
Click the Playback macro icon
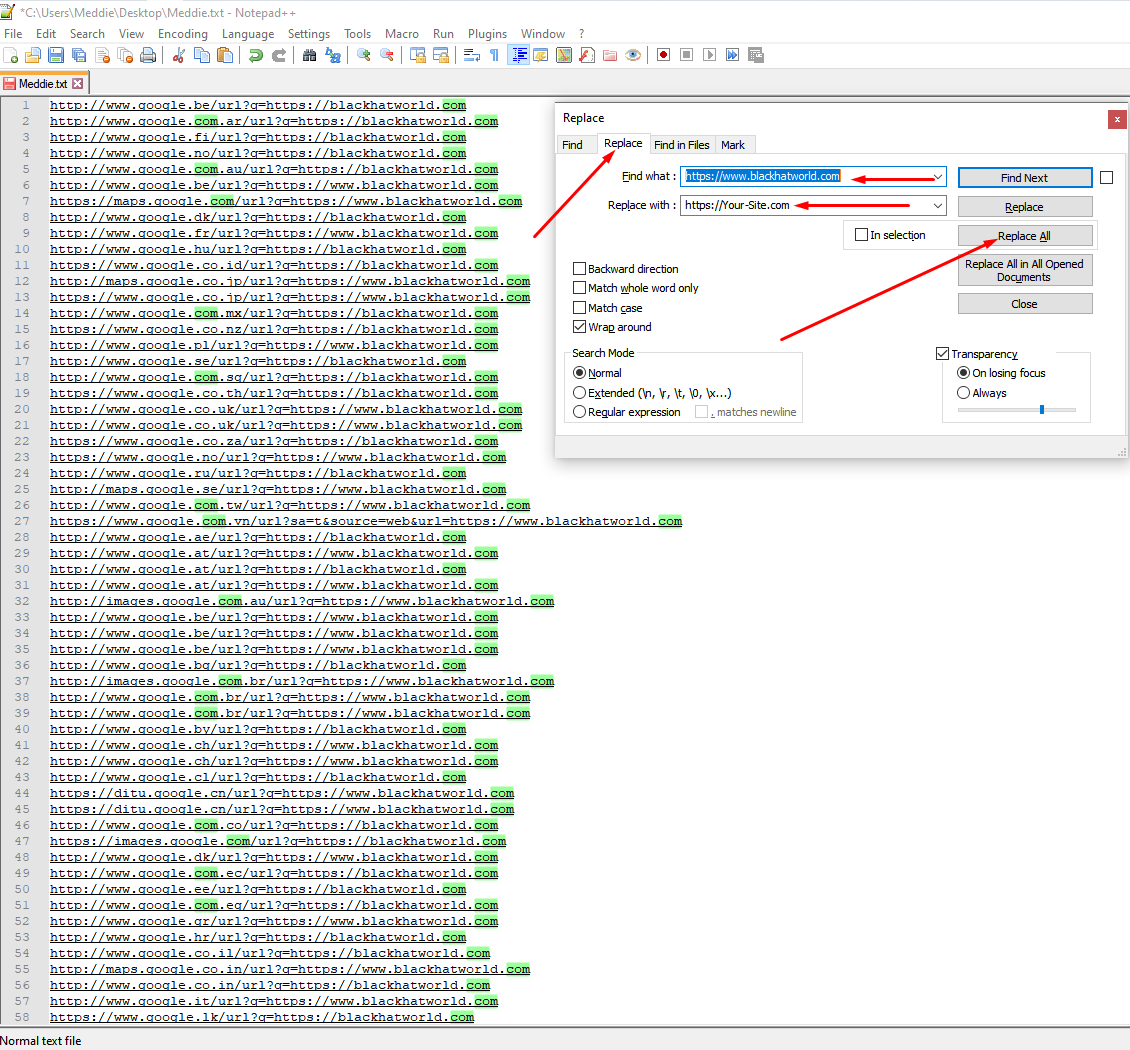(x=710, y=55)
